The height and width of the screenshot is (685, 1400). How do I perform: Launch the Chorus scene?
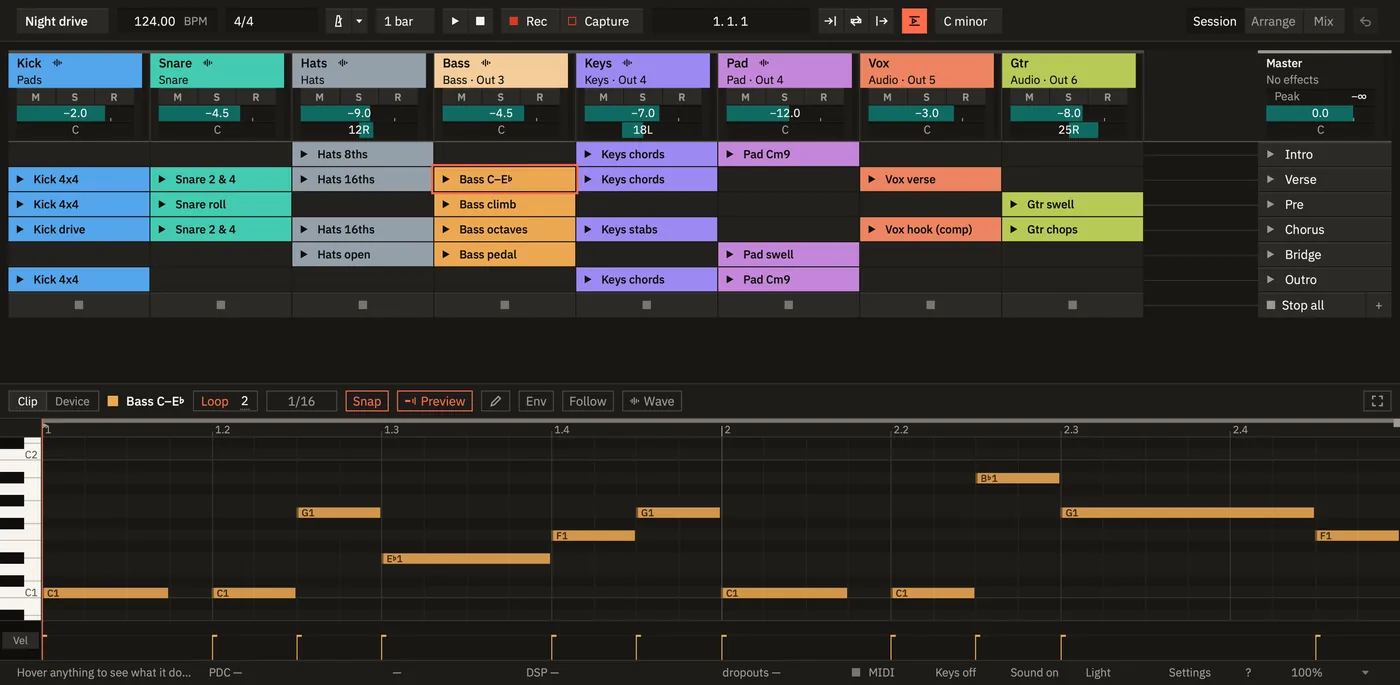tap(1270, 229)
